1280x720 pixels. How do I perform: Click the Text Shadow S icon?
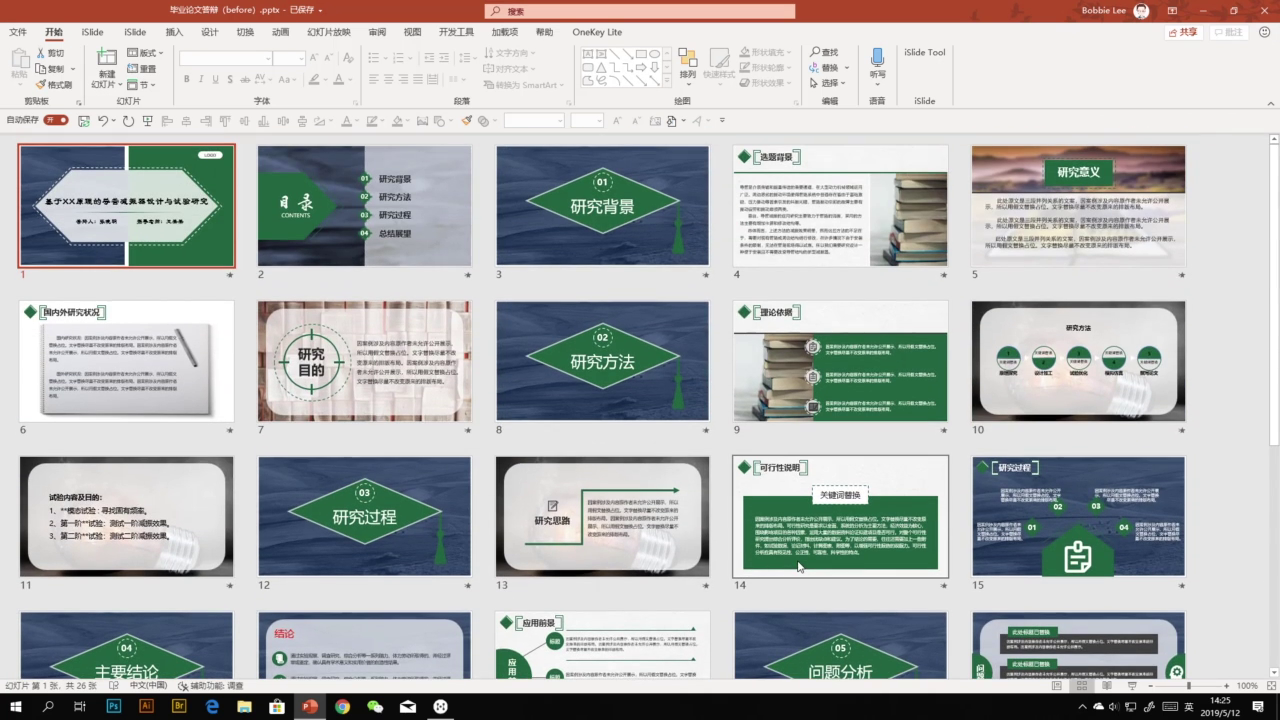[230, 79]
